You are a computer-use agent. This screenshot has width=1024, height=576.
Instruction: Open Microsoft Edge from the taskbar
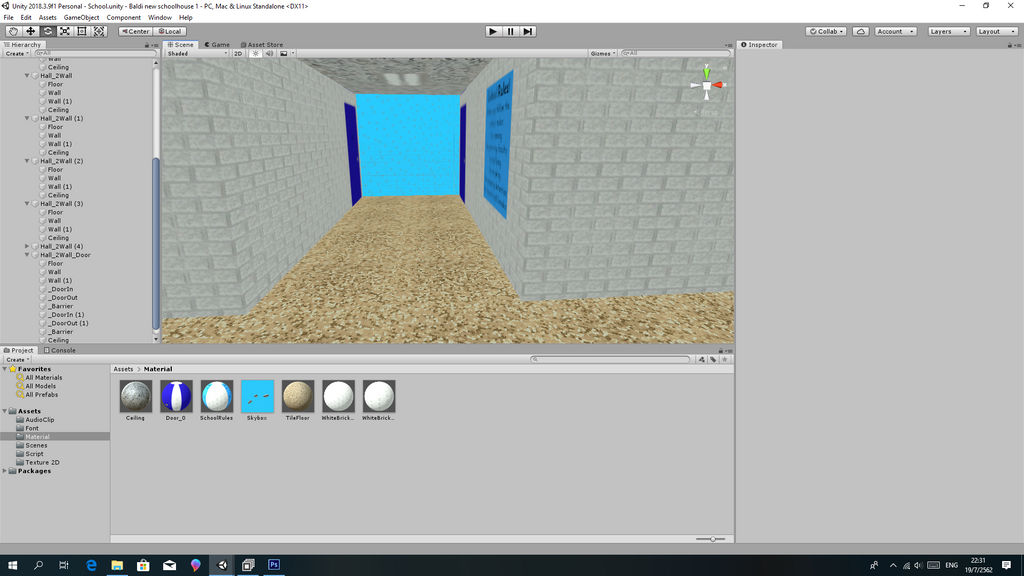coord(91,565)
